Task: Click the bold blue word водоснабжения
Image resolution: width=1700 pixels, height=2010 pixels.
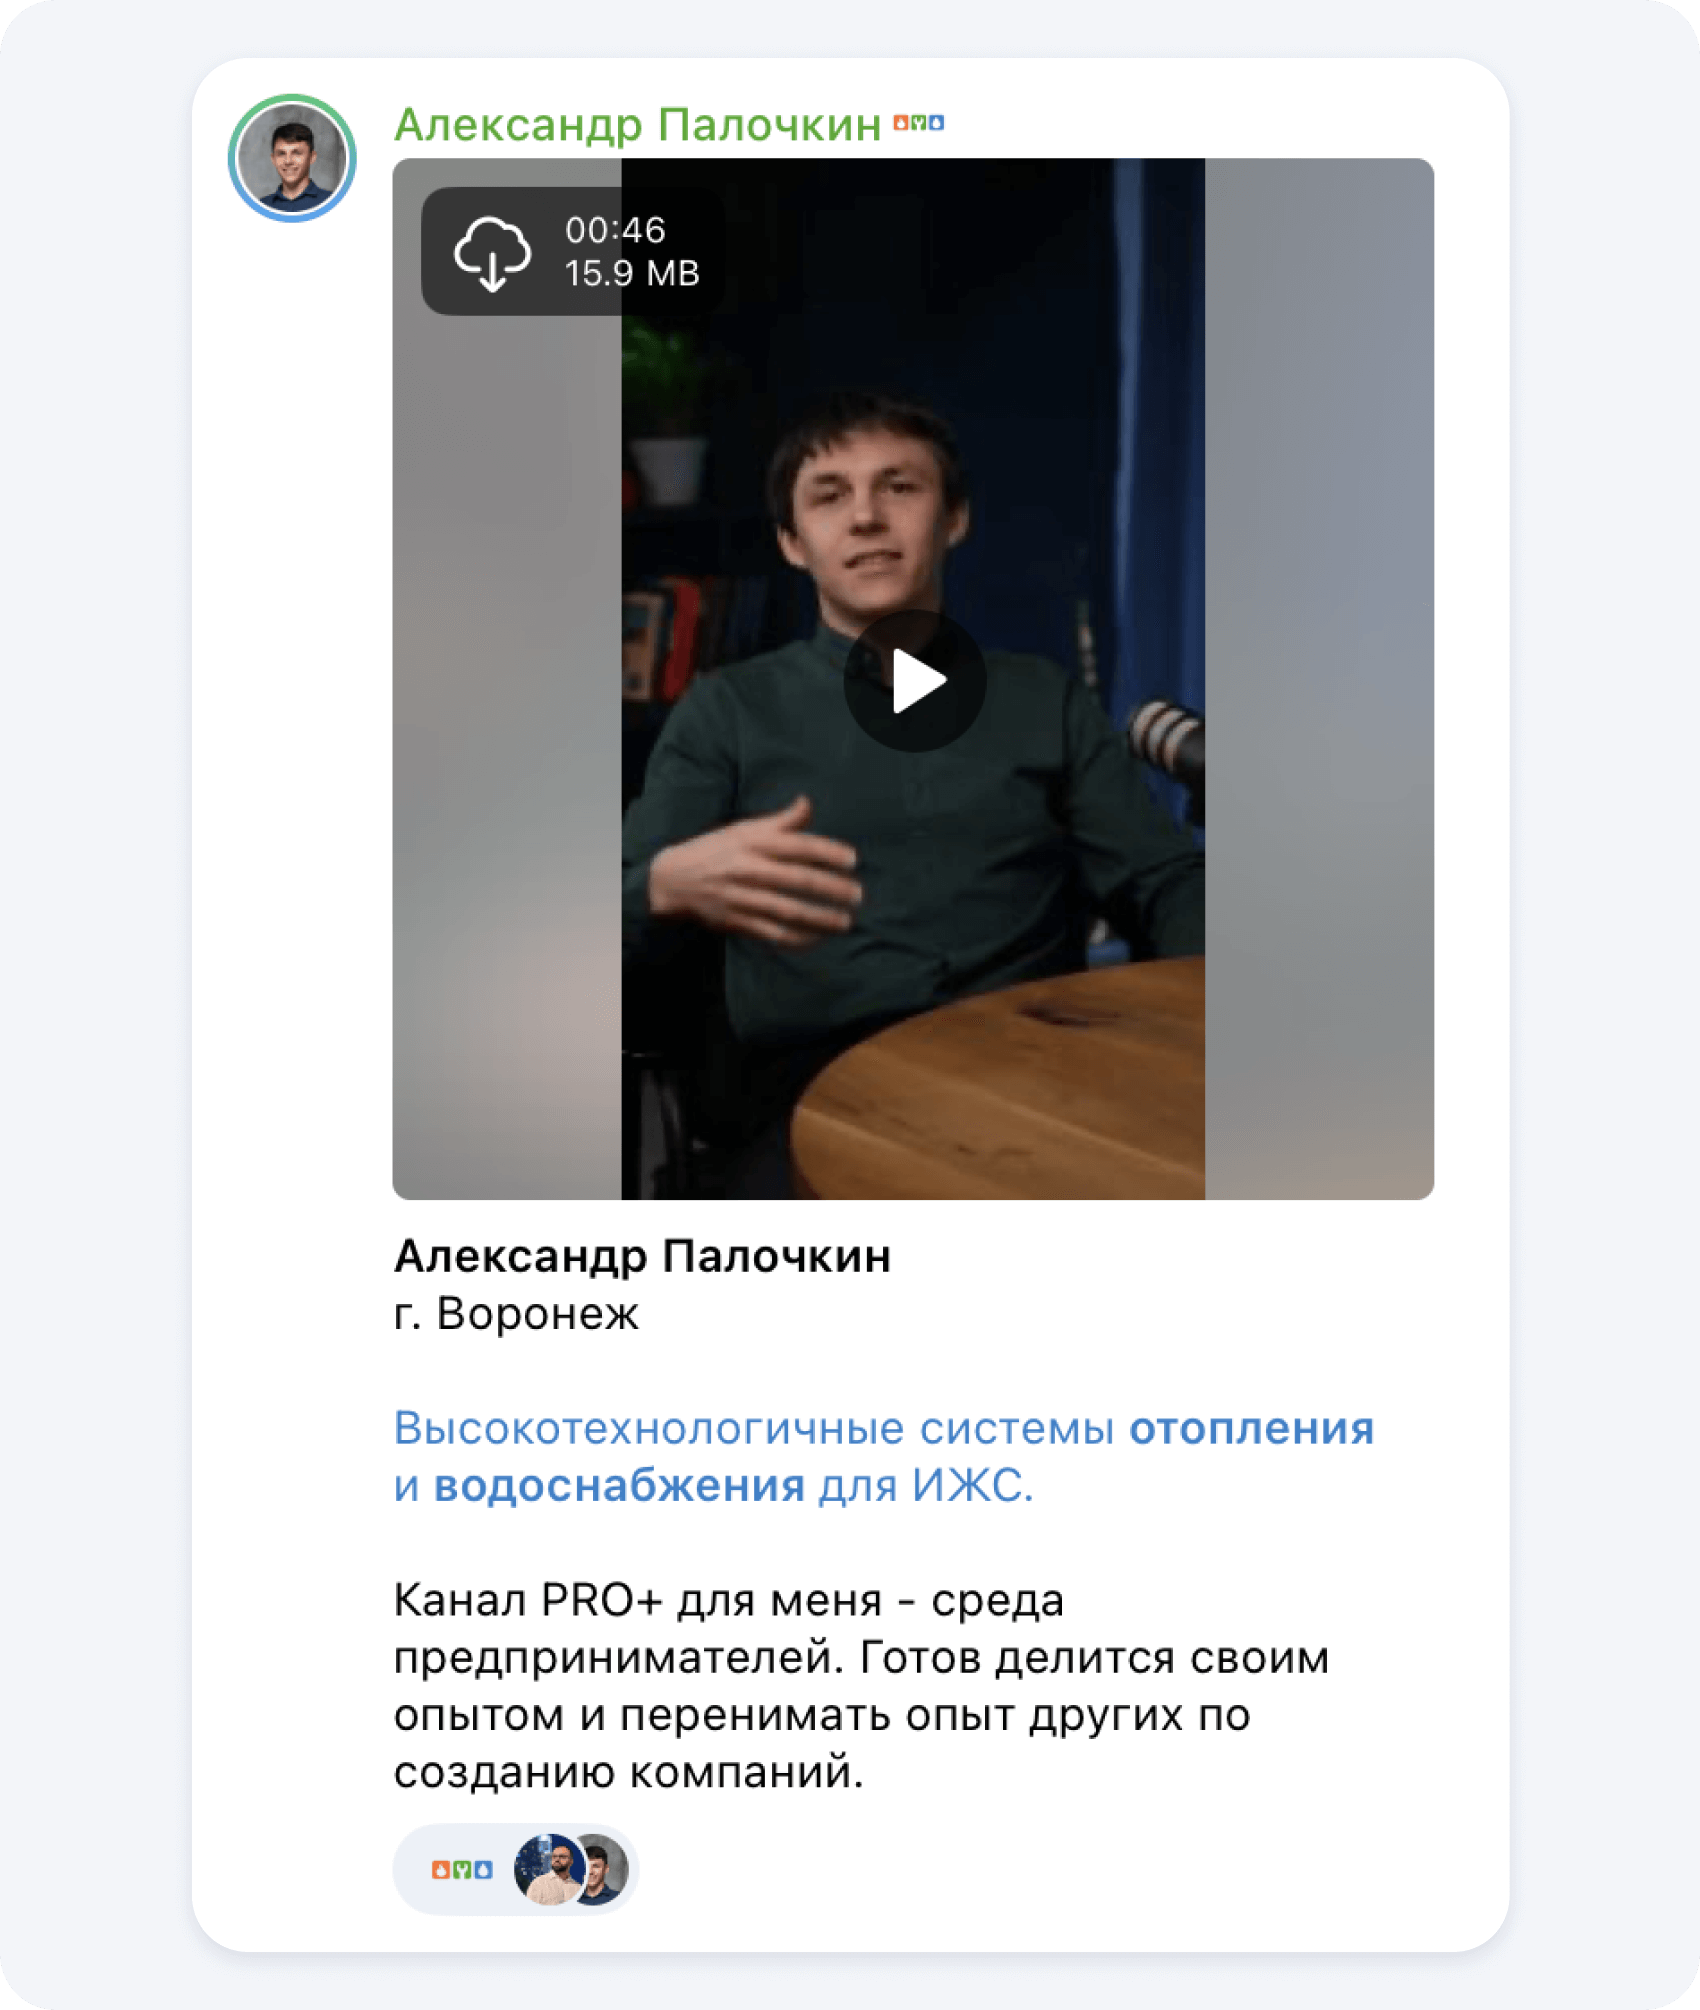Action: click(619, 1486)
